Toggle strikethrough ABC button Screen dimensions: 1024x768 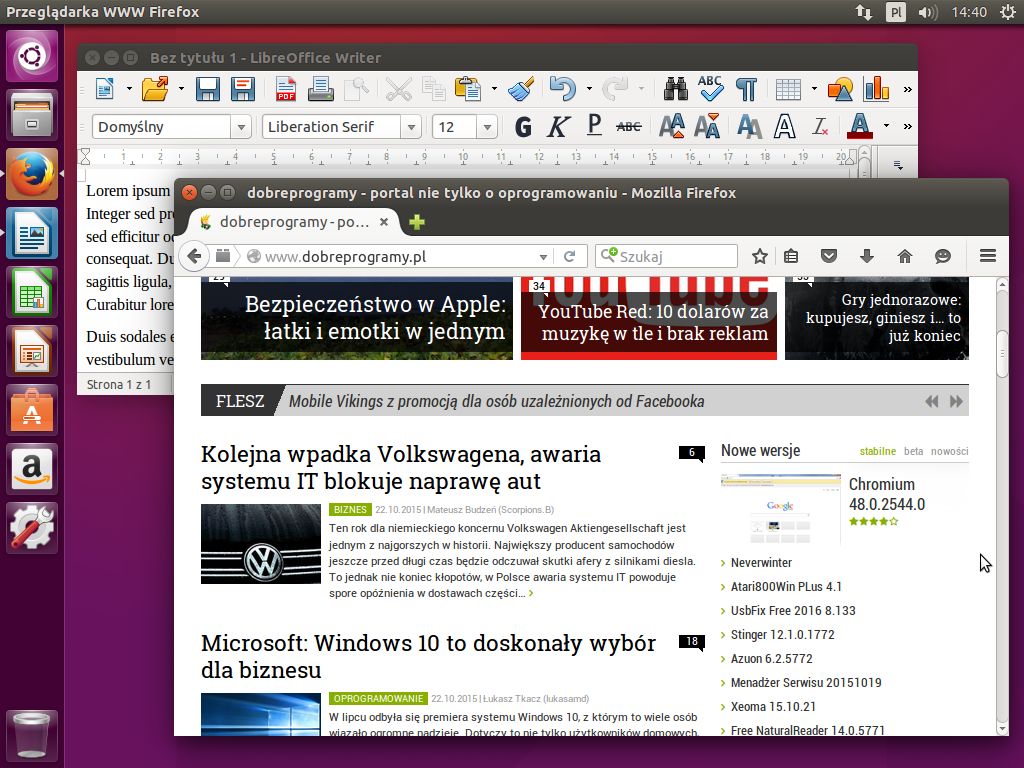click(628, 126)
